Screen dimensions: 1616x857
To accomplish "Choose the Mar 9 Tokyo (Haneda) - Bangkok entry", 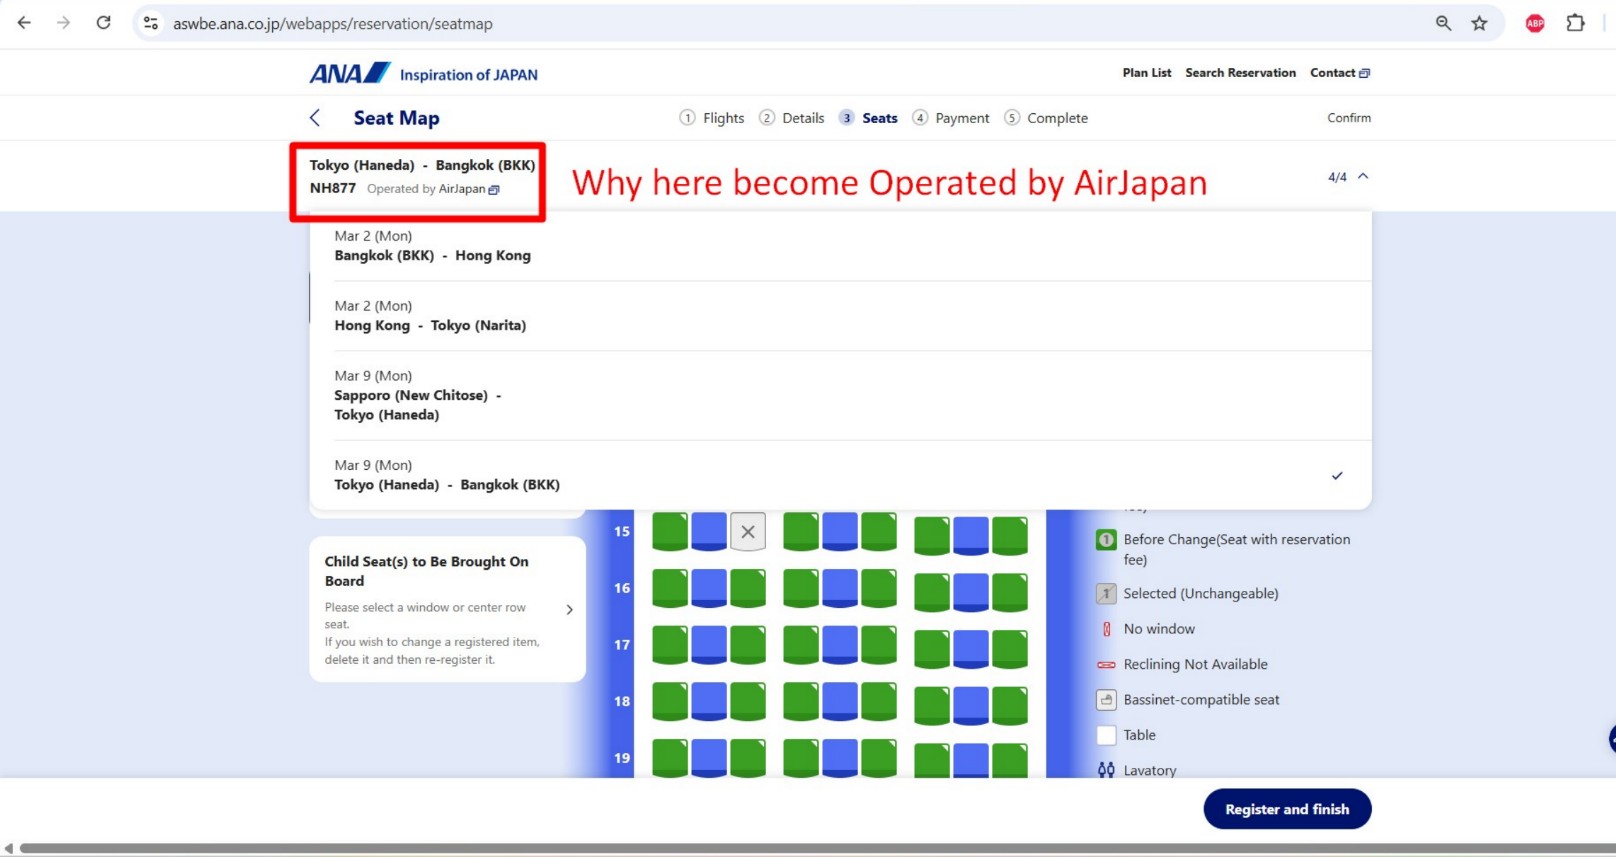I will 840,475.
